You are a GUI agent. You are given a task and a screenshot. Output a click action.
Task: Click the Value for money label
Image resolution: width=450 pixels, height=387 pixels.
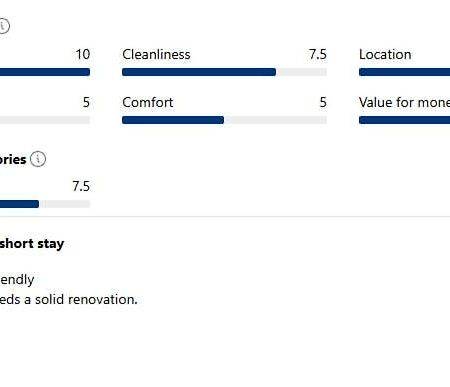pos(405,102)
